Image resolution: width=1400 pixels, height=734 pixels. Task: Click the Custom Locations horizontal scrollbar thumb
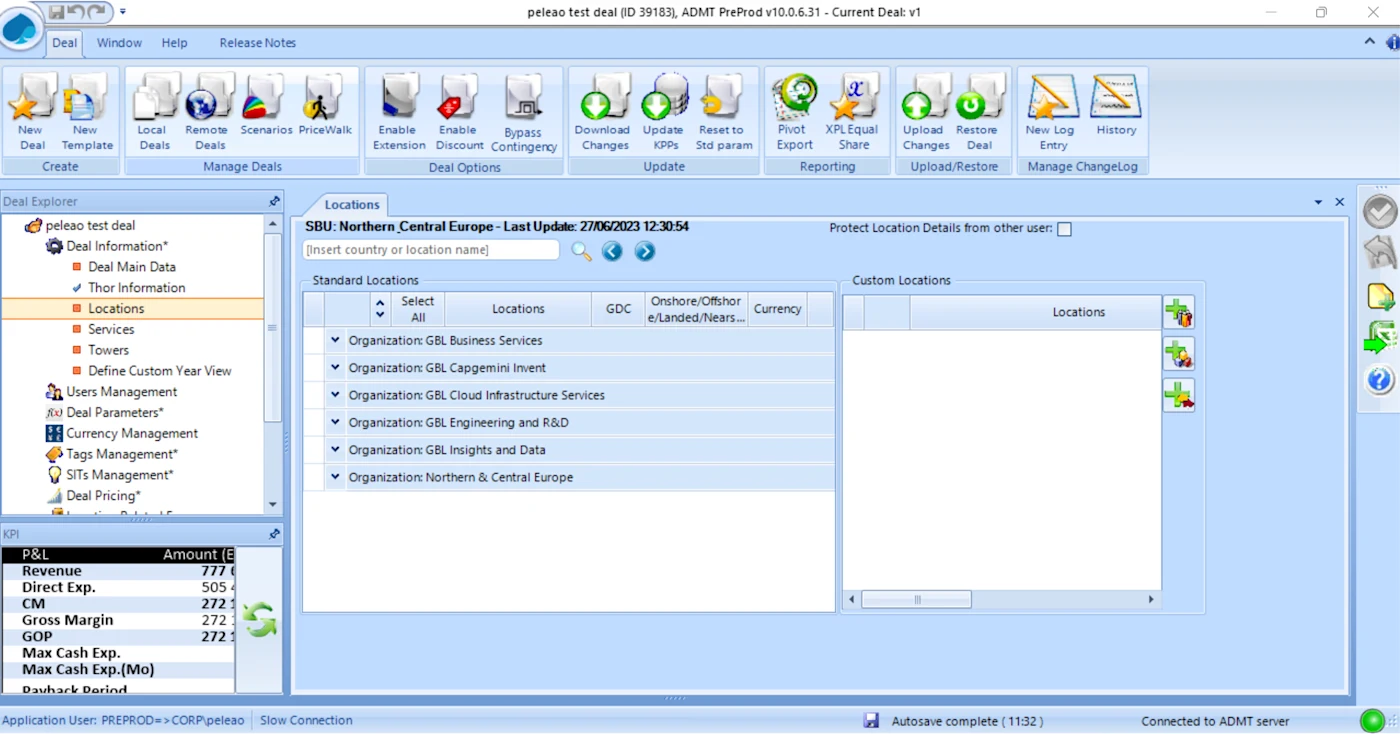click(916, 600)
